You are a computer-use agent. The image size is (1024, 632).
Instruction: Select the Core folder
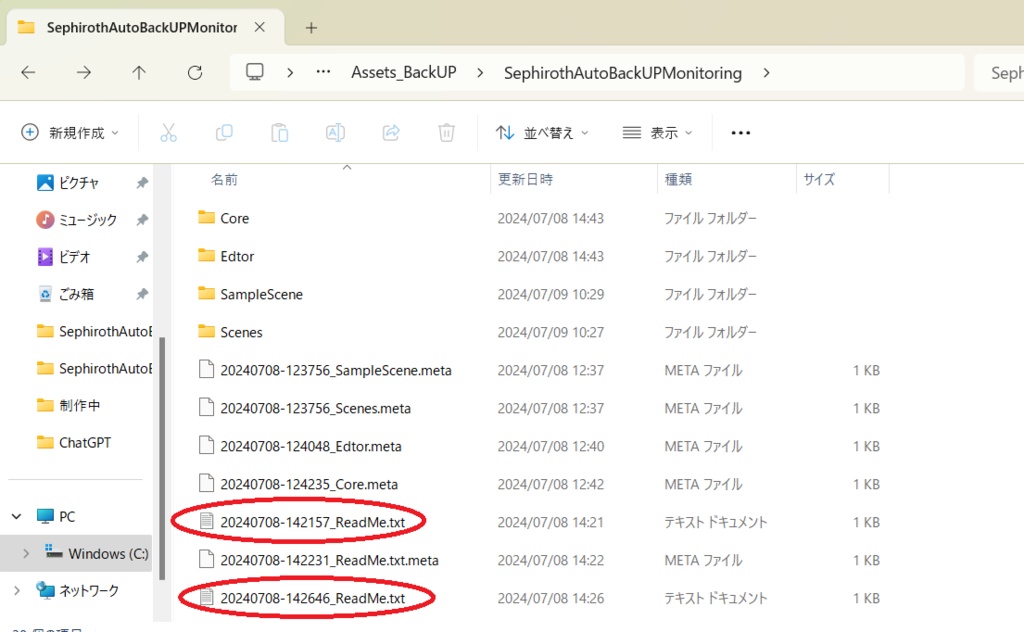[234, 218]
